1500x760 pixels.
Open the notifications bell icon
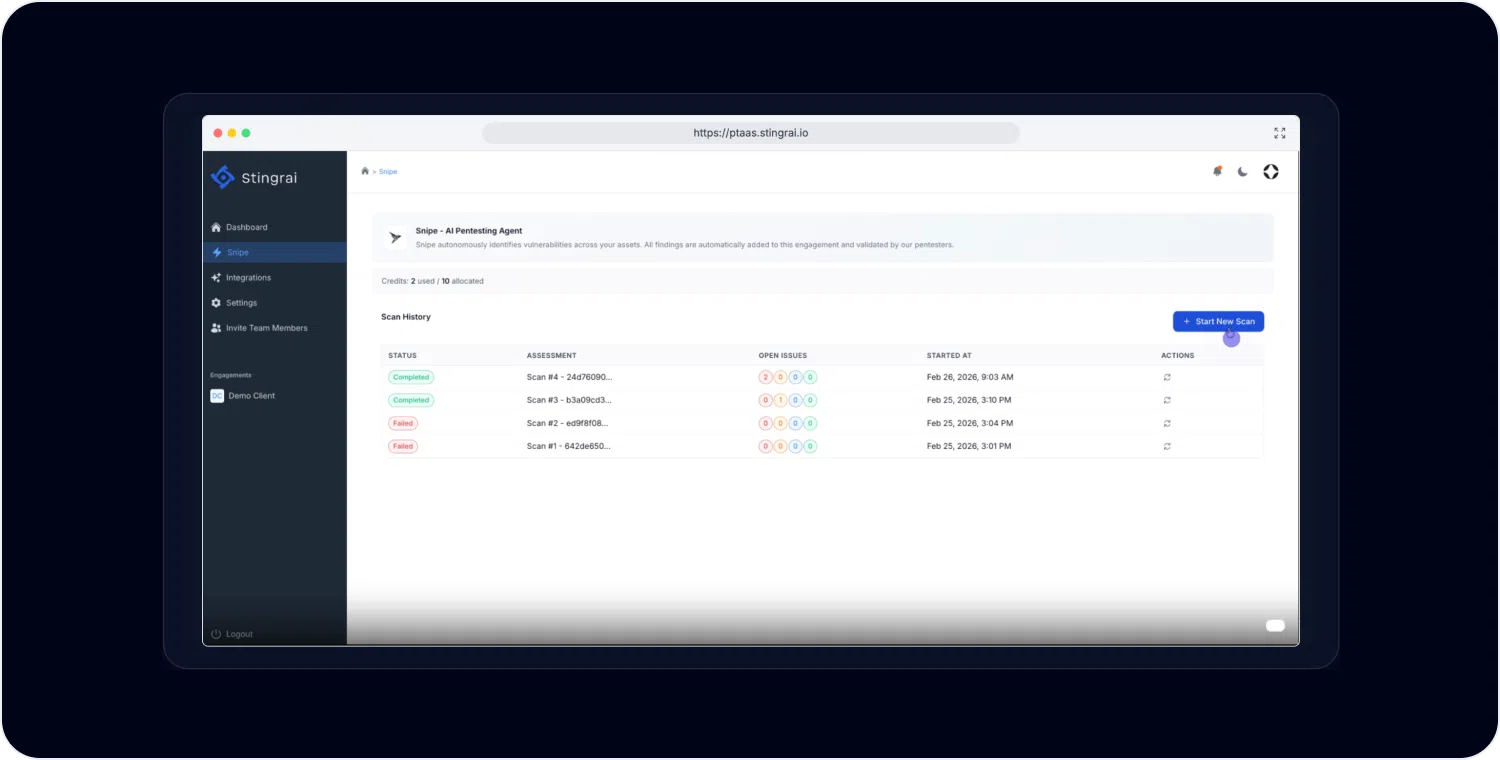1217,172
